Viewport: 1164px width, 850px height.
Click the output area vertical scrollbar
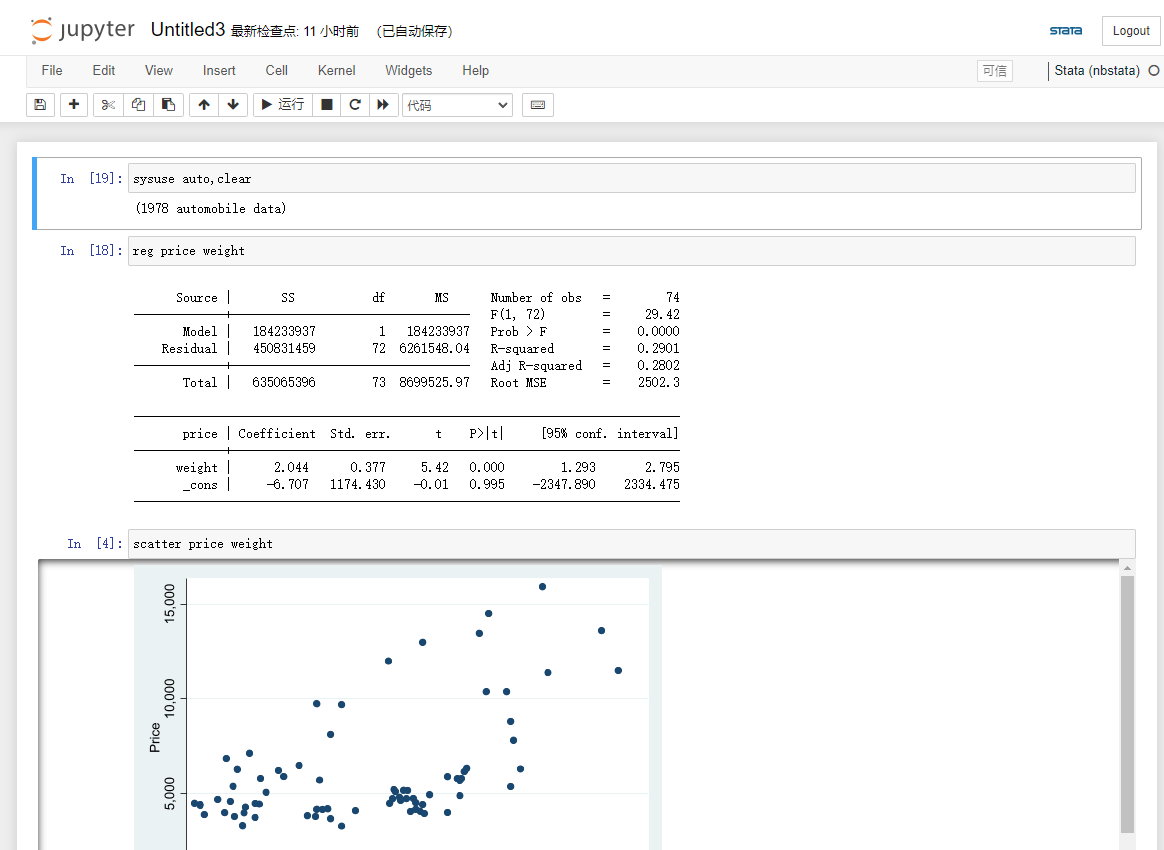[x=1128, y=700]
